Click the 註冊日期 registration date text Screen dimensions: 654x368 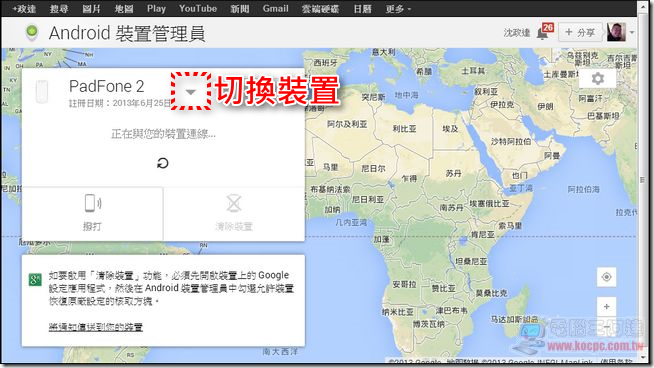120,103
